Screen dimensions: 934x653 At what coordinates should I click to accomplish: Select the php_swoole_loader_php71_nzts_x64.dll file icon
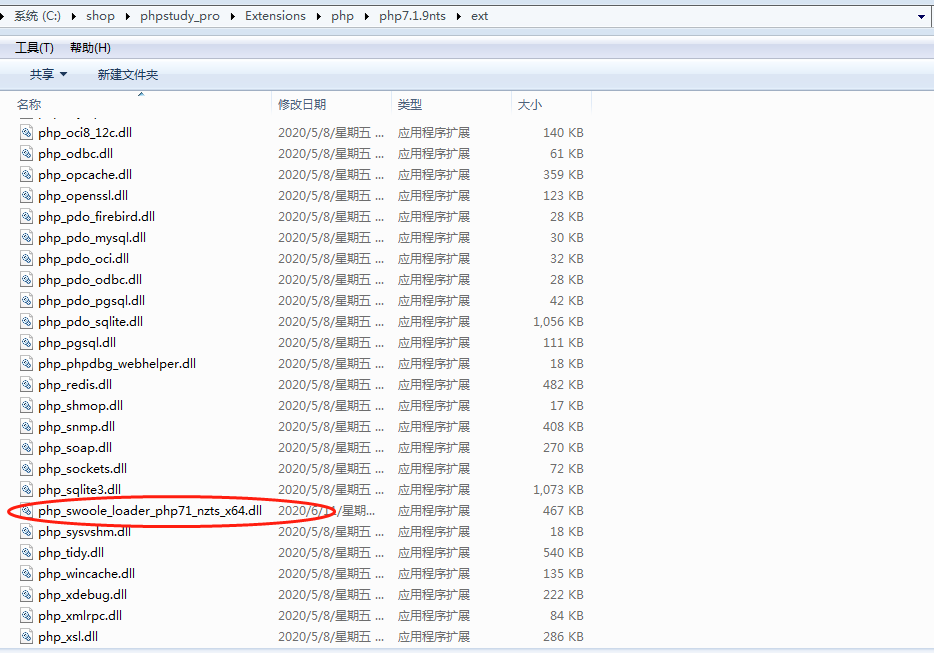point(28,511)
